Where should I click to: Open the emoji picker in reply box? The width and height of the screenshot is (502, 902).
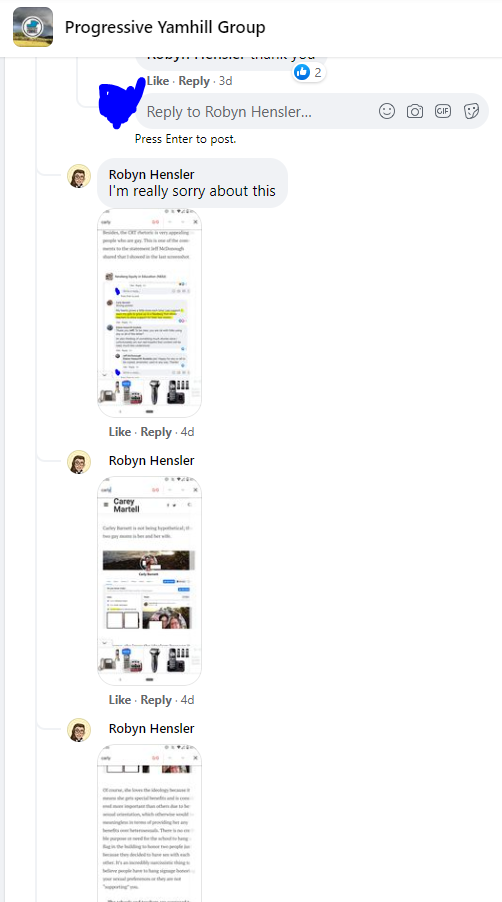[387, 111]
